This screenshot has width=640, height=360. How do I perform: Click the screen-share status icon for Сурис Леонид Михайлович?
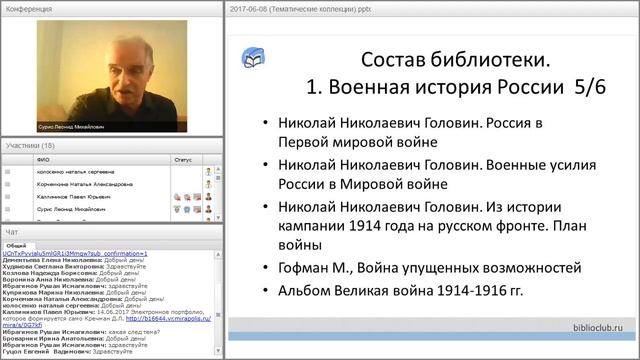[x=197, y=209]
